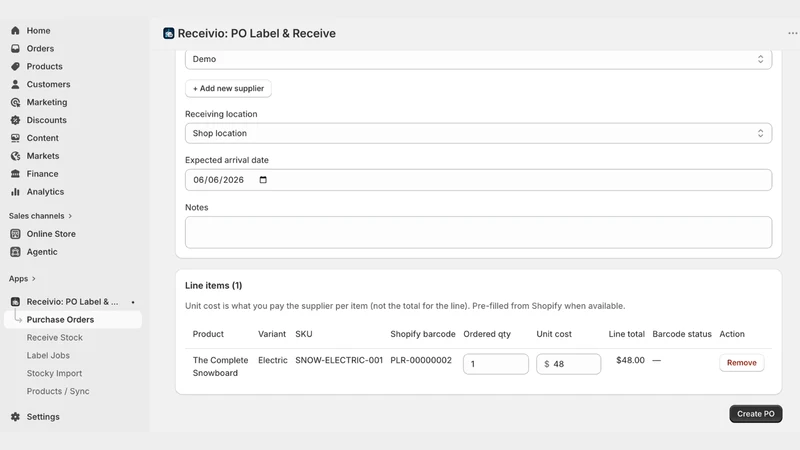800x450 pixels.
Task: Click the Expected arrival date field
Action: pos(478,180)
